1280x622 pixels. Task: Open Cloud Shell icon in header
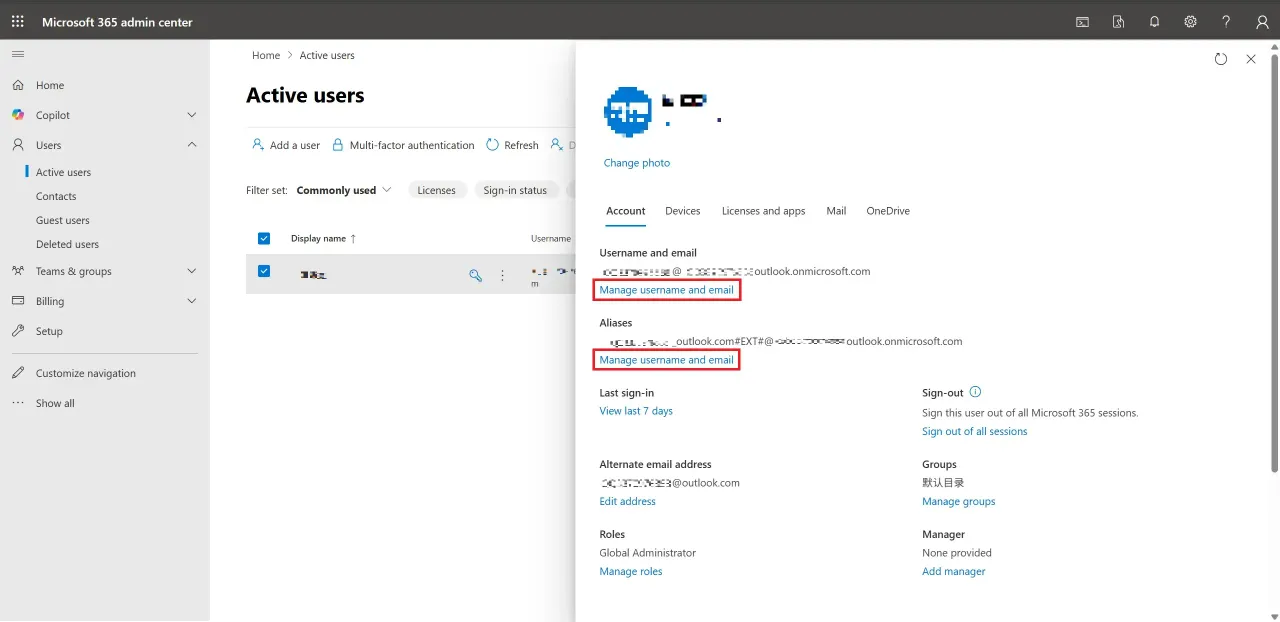click(x=1082, y=21)
